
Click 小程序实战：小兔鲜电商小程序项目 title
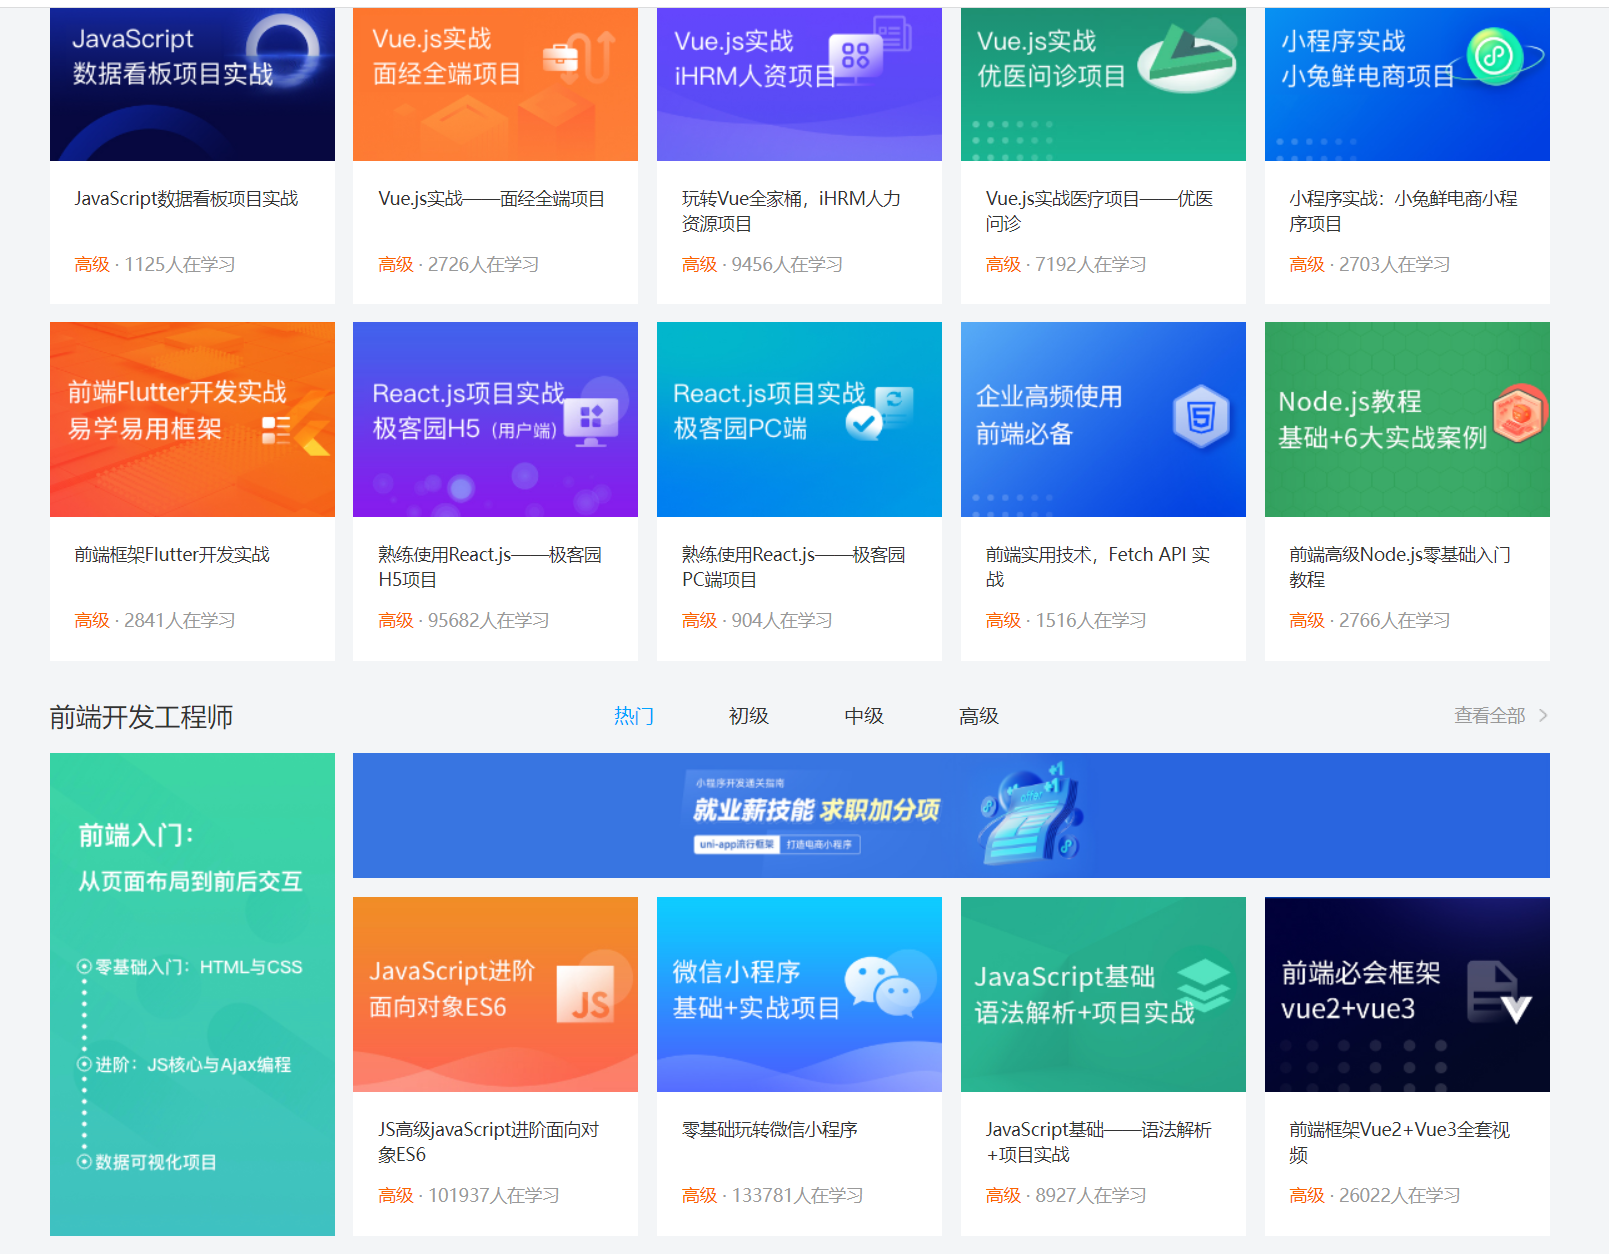point(1403,211)
